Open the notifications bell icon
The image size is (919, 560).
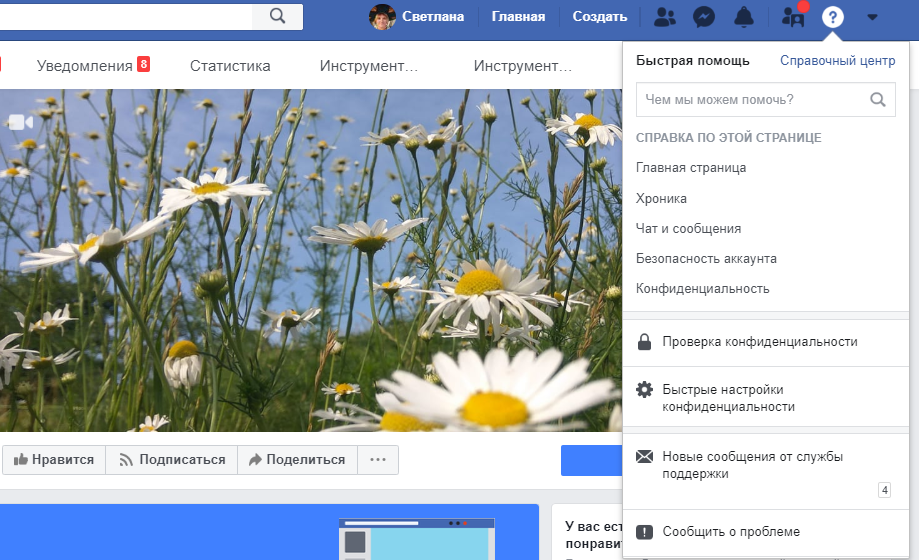click(744, 17)
